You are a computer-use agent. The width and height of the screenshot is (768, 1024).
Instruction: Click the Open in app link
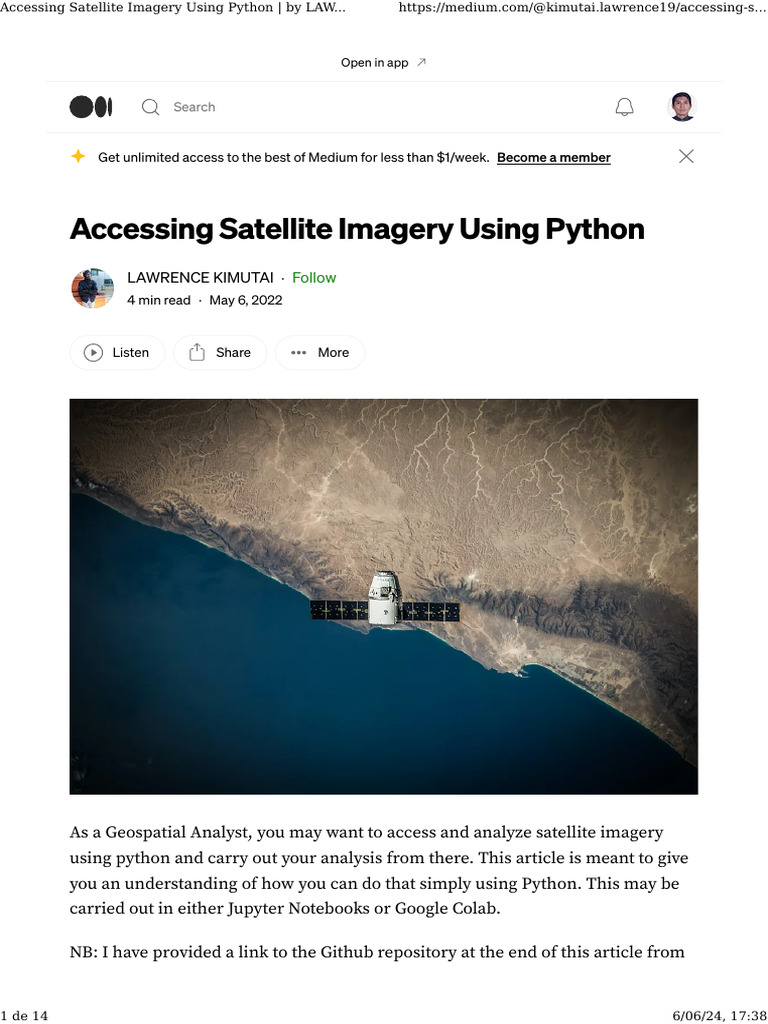pos(374,63)
